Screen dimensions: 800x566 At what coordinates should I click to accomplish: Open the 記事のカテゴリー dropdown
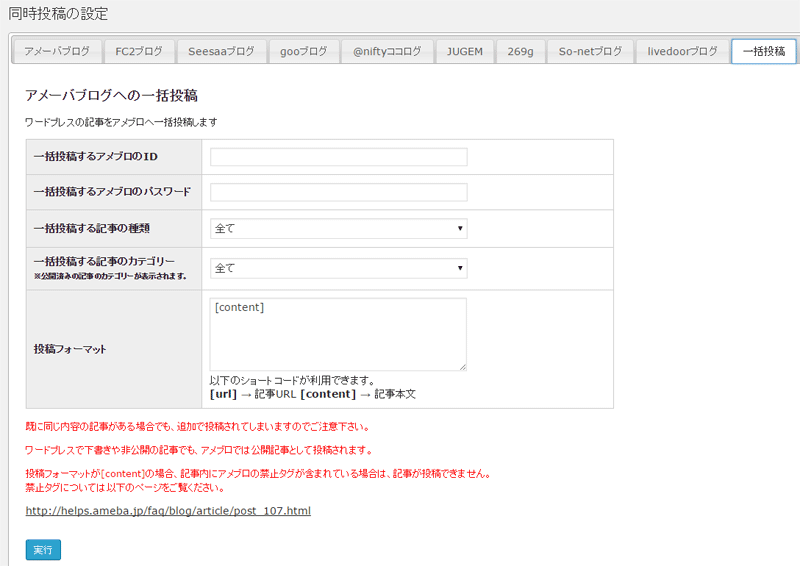click(339, 268)
